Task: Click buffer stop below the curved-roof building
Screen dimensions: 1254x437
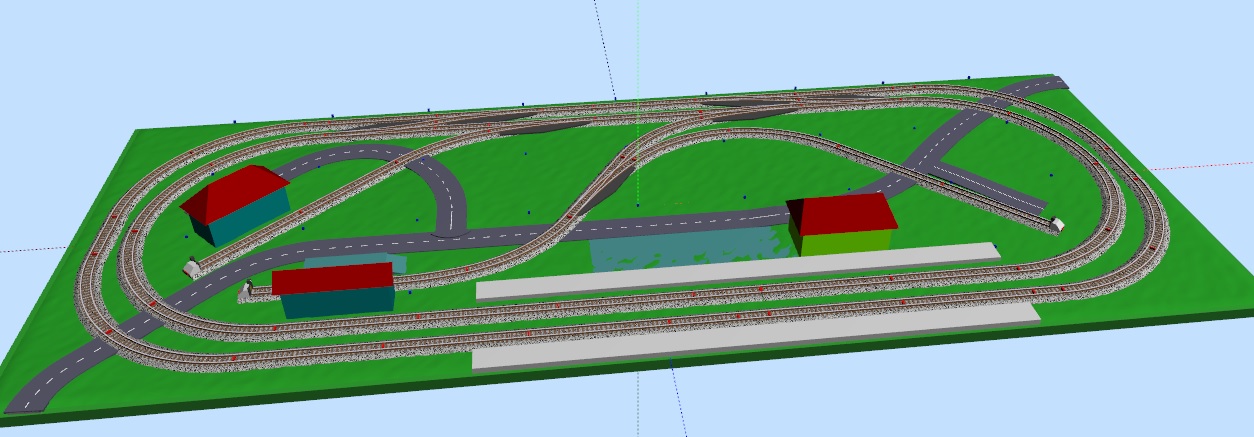Action: [x=190, y=267]
